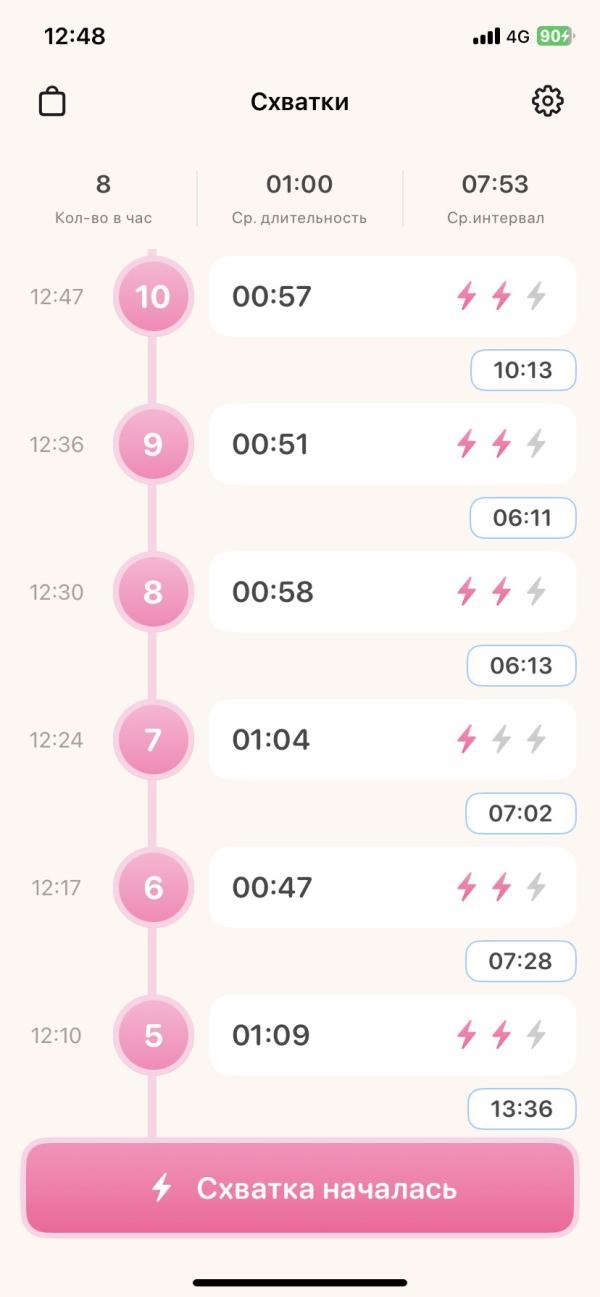Tap the 13:36 interval badge
The height and width of the screenshot is (1297, 600).
[522, 1109]
